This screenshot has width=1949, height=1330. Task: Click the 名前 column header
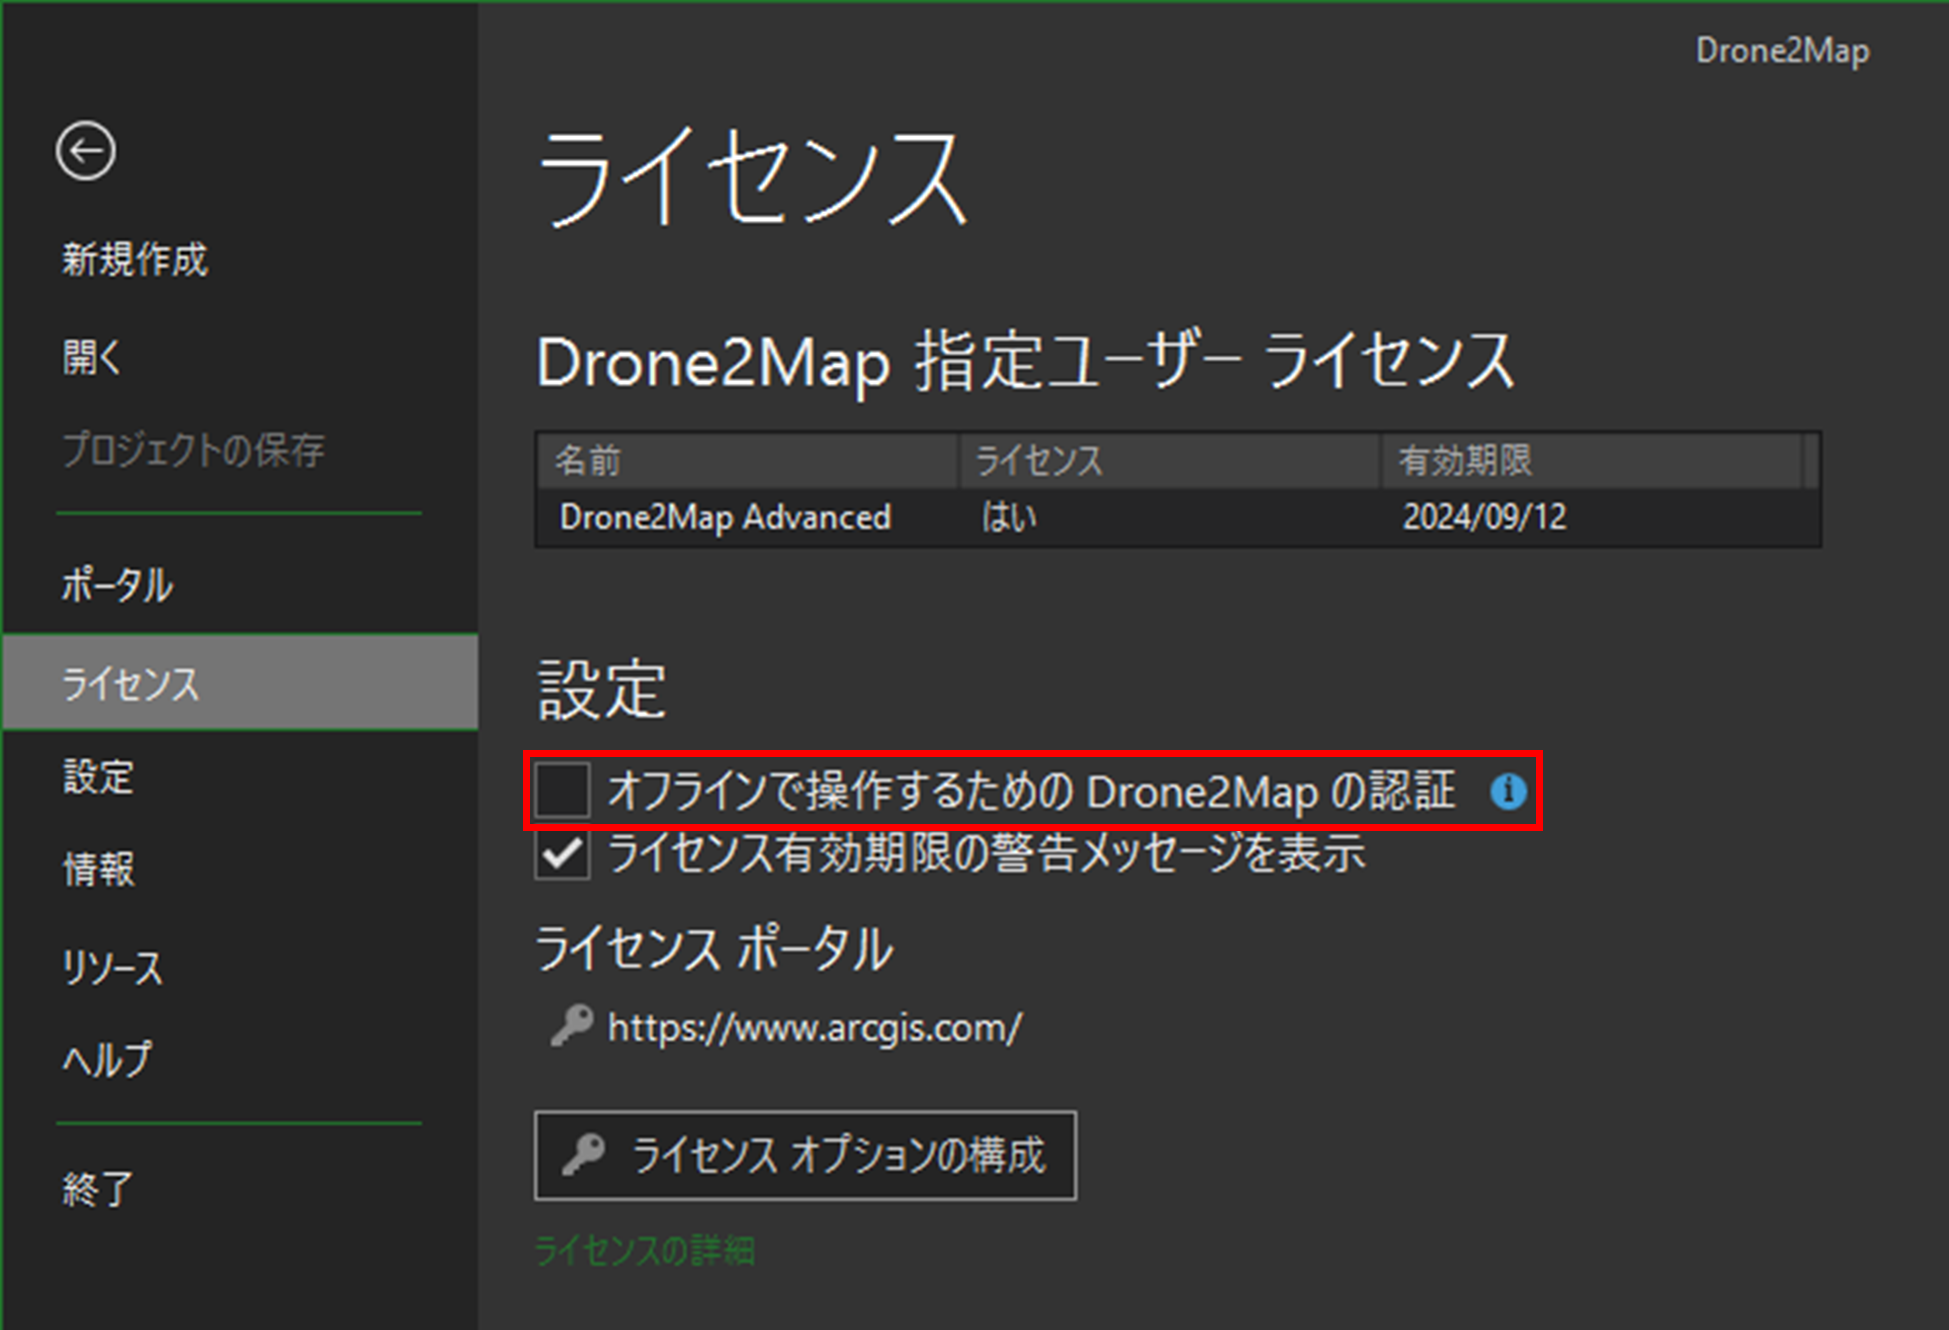[x=748, y=461]
